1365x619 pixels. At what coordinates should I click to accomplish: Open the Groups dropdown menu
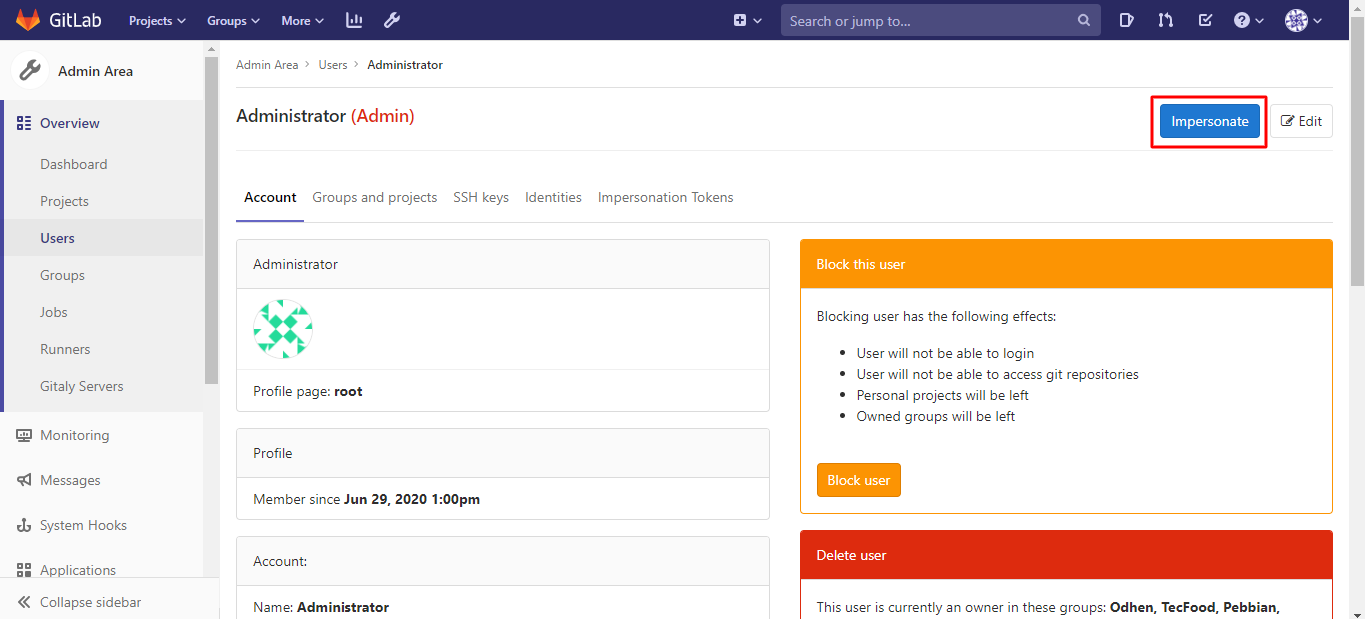point(234,20)
